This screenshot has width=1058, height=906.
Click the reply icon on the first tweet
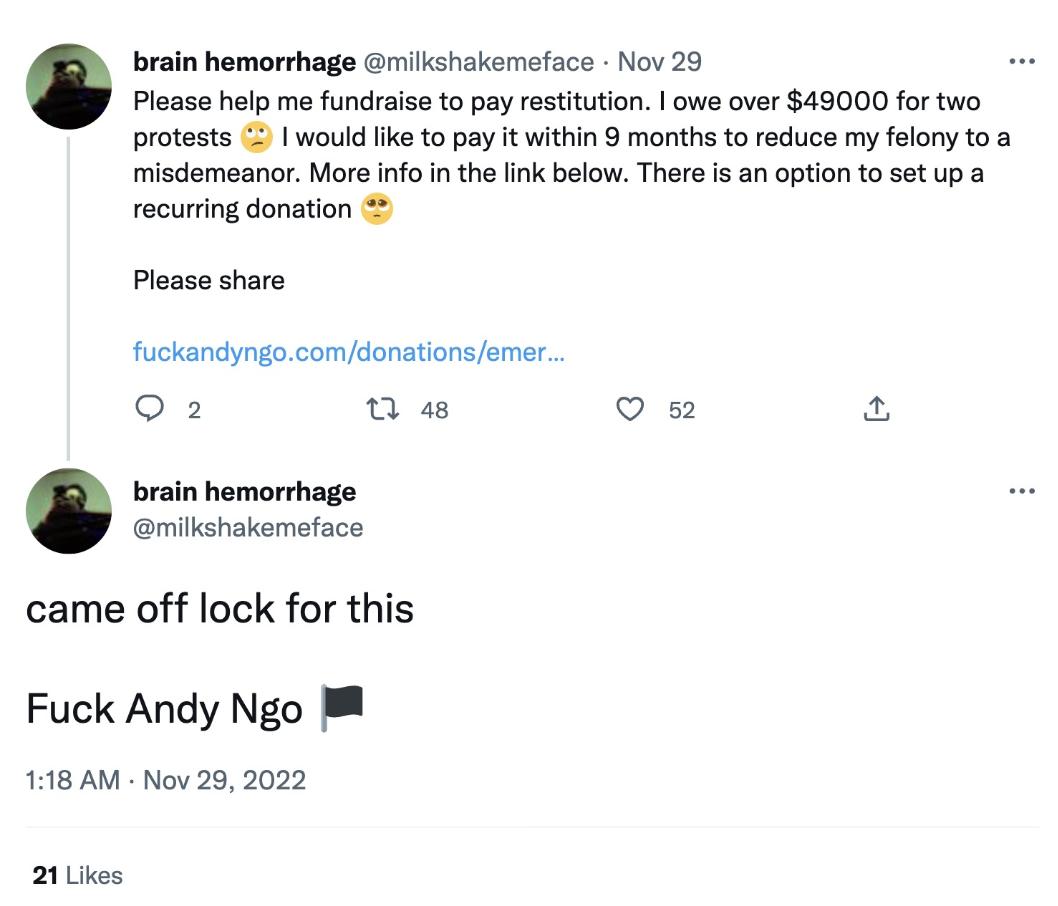[x=149, y=408]
